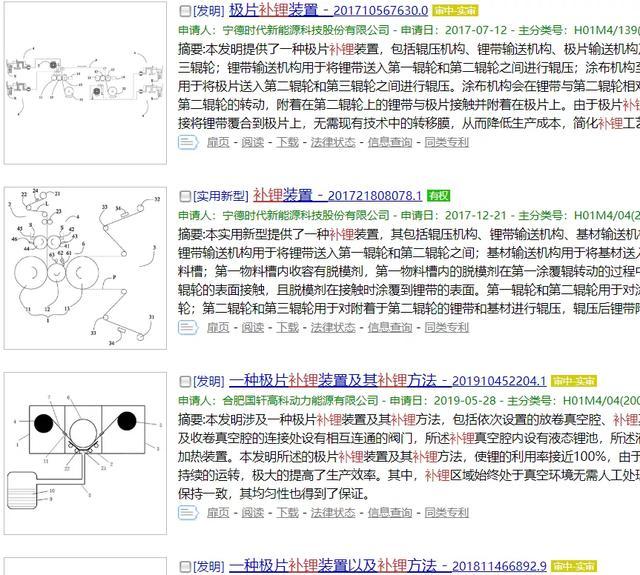This screenshot has height=575, width=640.
Task: Tick the checkbox beside 补锂装置 201721808078.1
Action: point(185,196)
